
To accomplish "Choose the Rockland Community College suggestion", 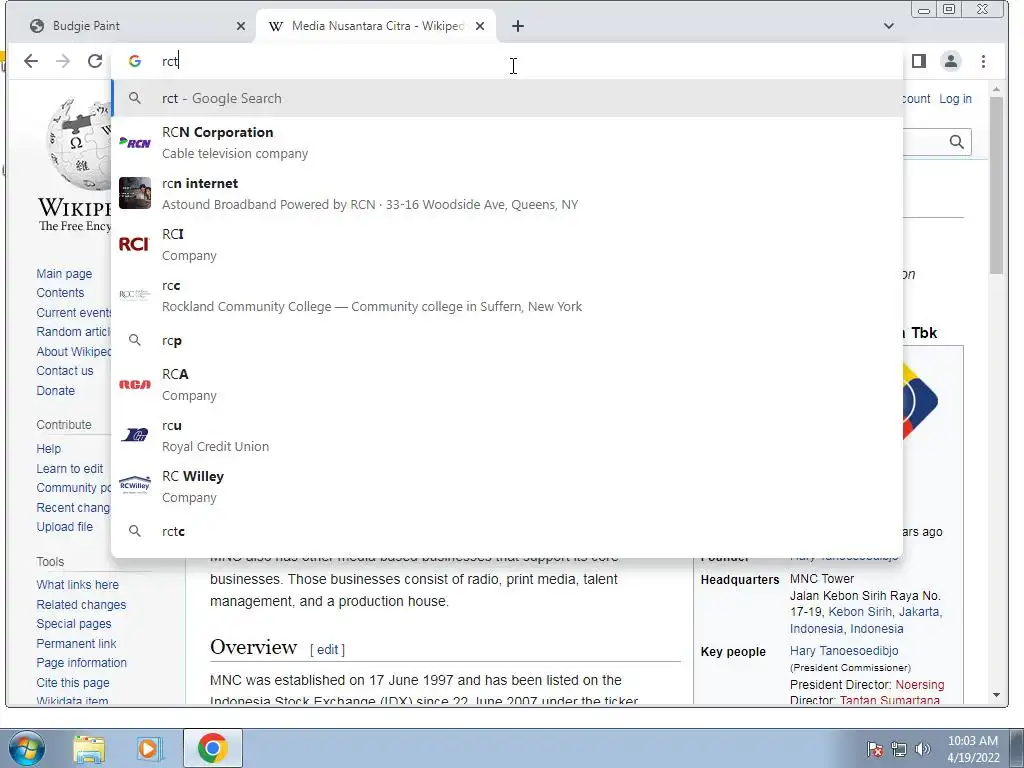I will tap(507, 295).
